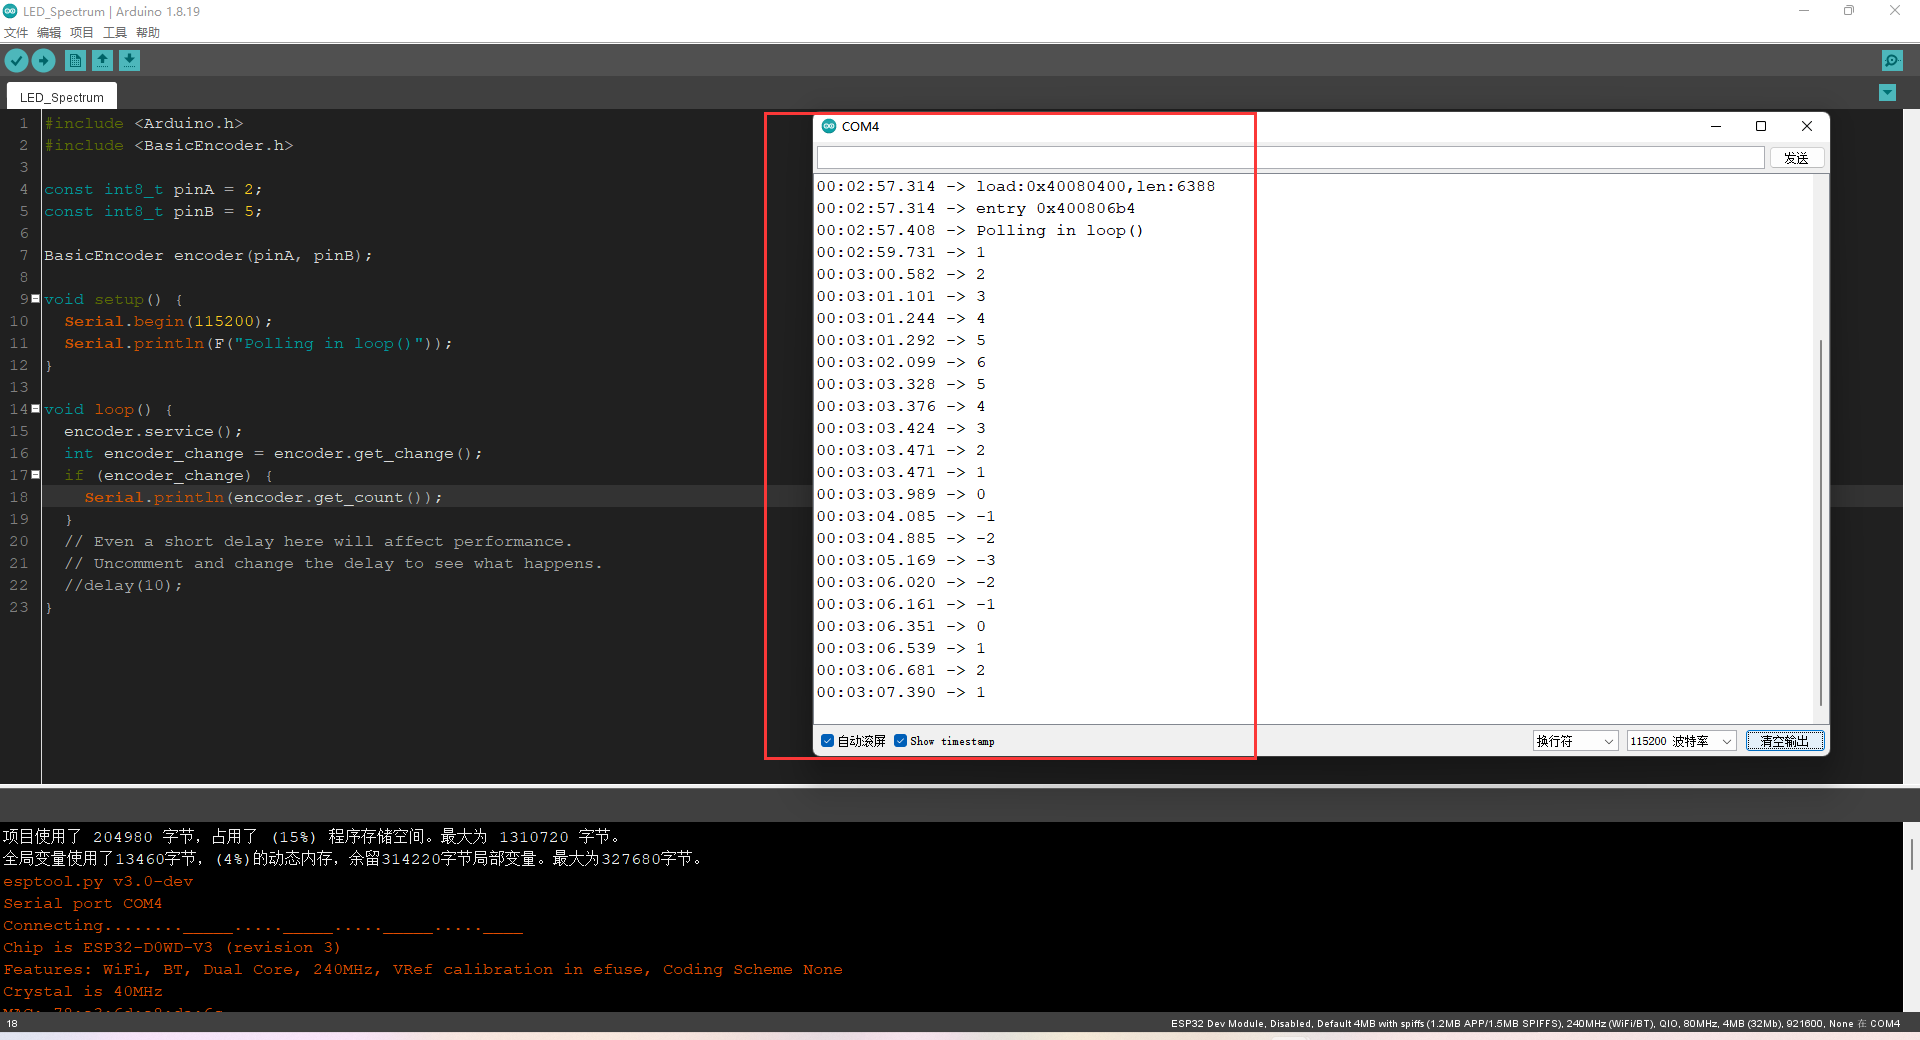1920x1040 pixels.
Task: Open the 文件 menu
Action: tap(16, 33)
